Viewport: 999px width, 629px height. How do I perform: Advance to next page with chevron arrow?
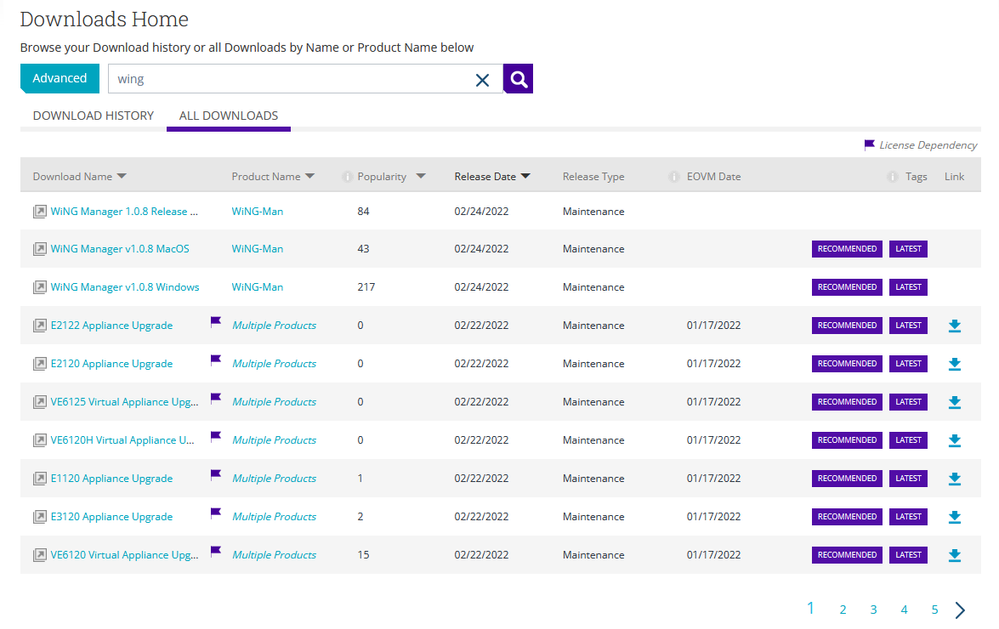(960, 610)
